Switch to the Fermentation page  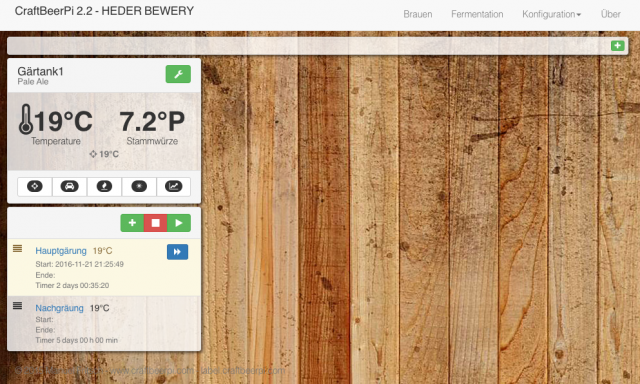477,14
